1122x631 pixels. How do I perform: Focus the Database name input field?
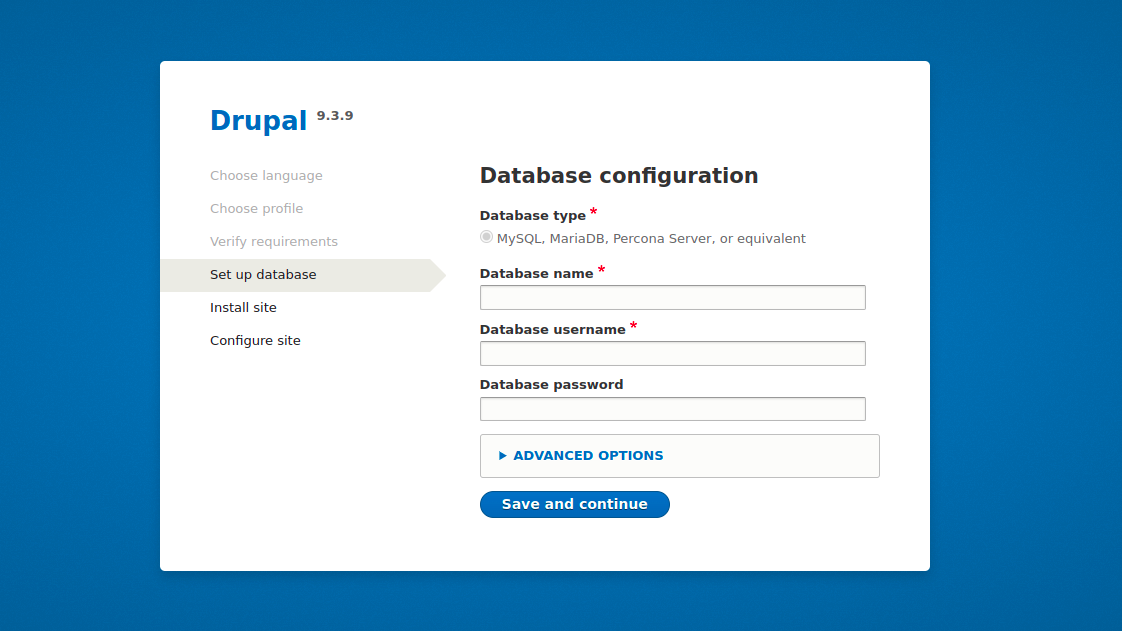pos(673,298)
